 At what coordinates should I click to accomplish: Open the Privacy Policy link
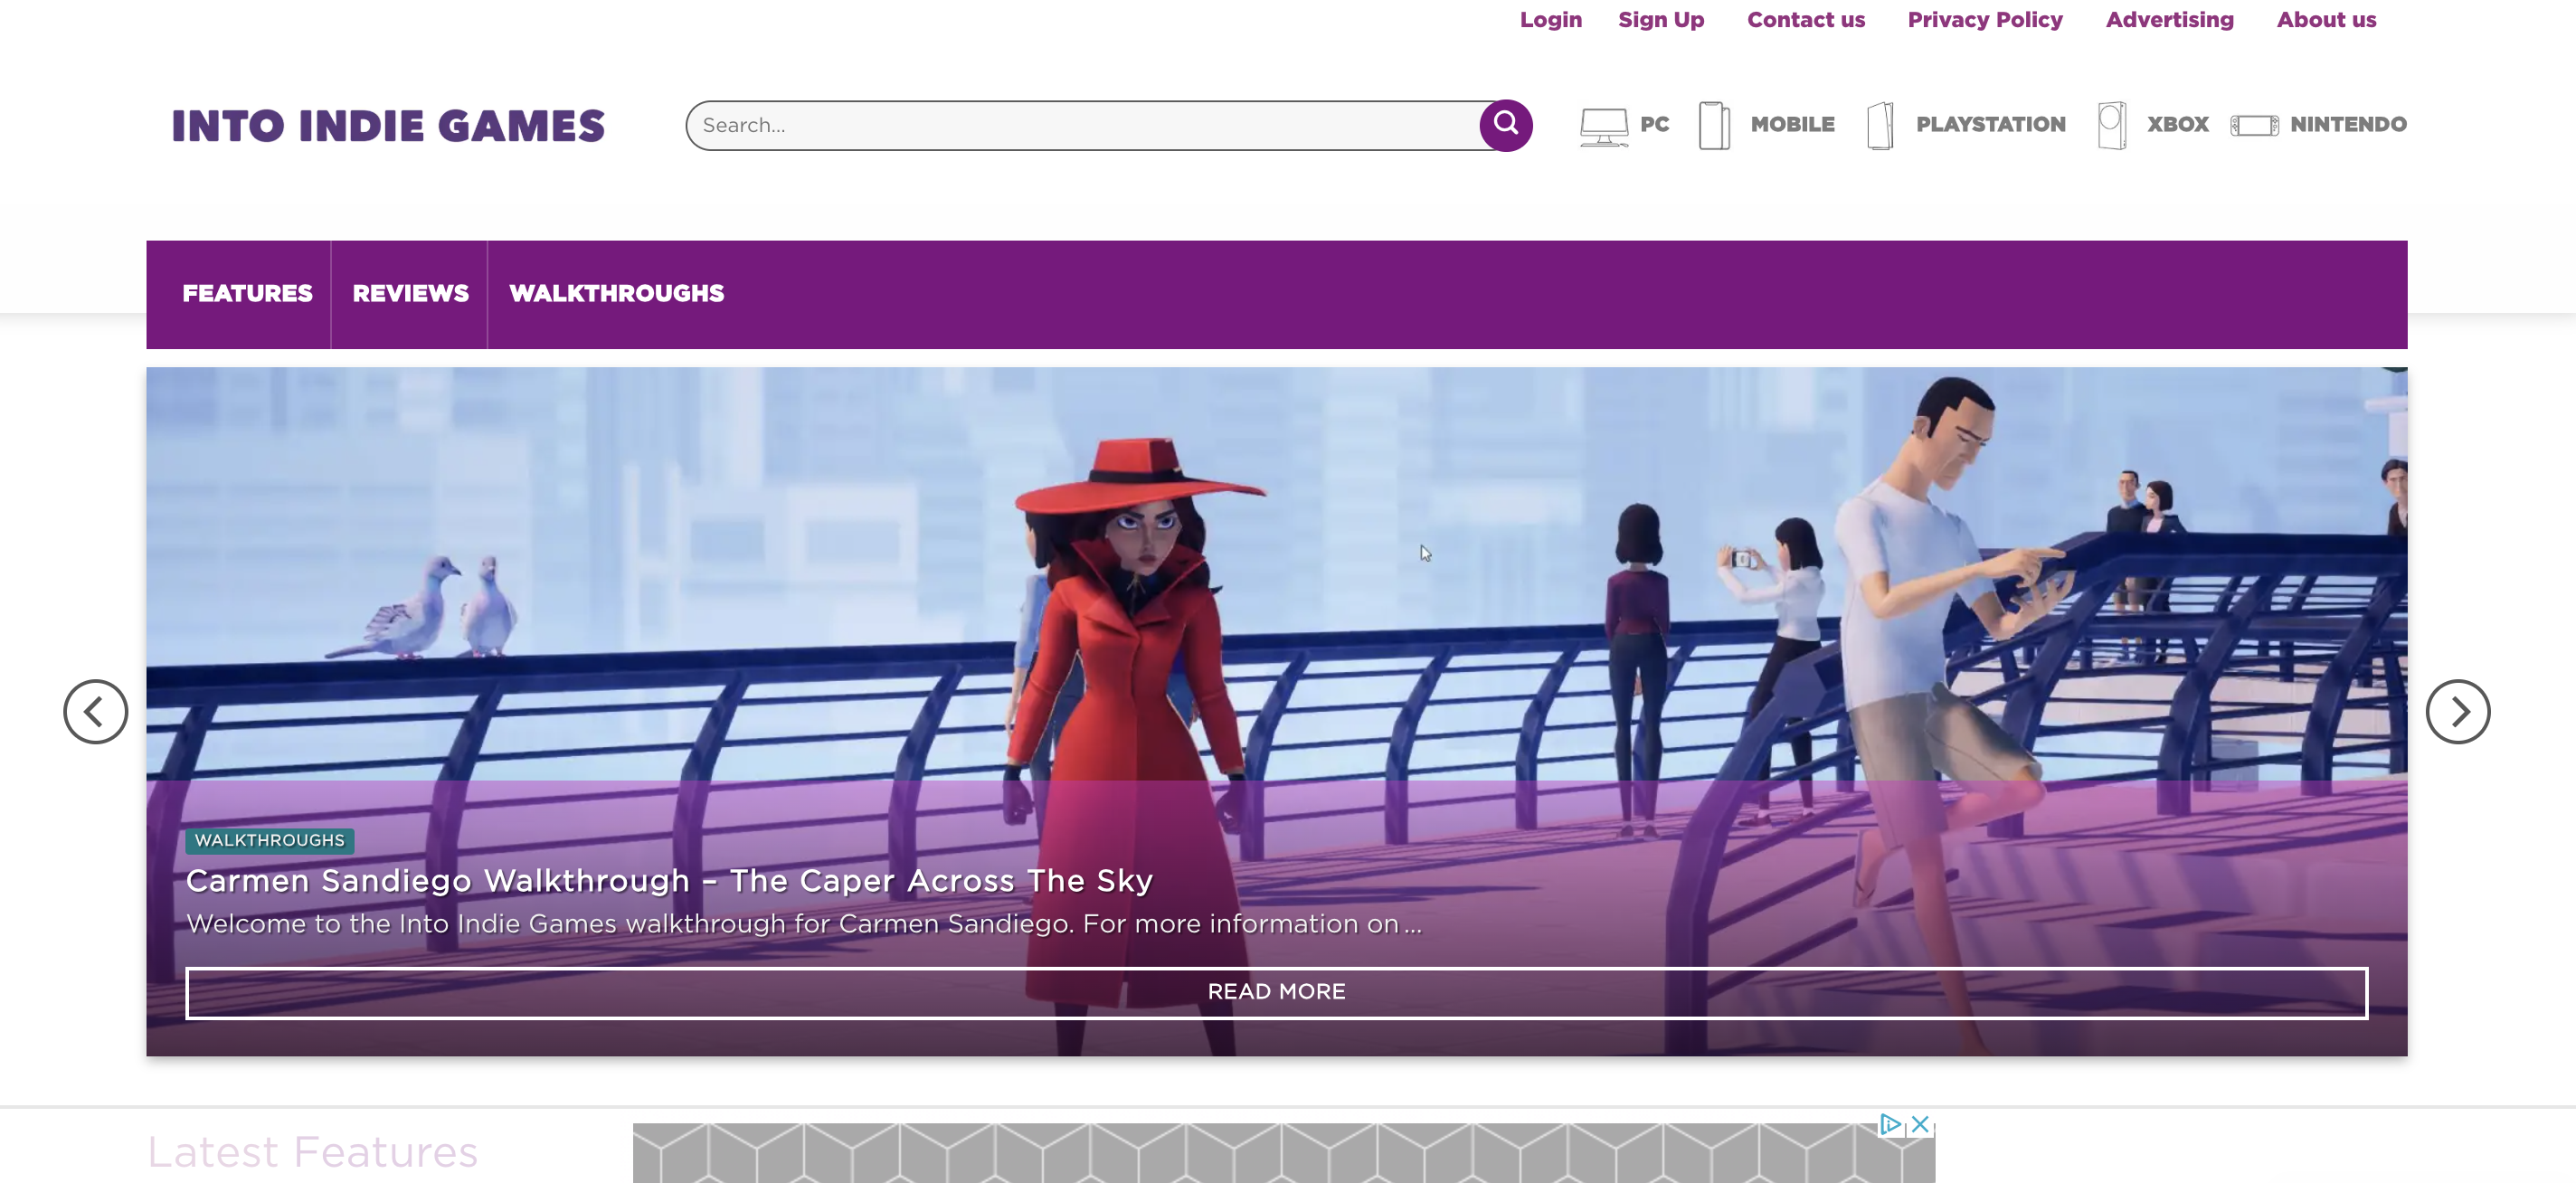[x=1984, y=20]
